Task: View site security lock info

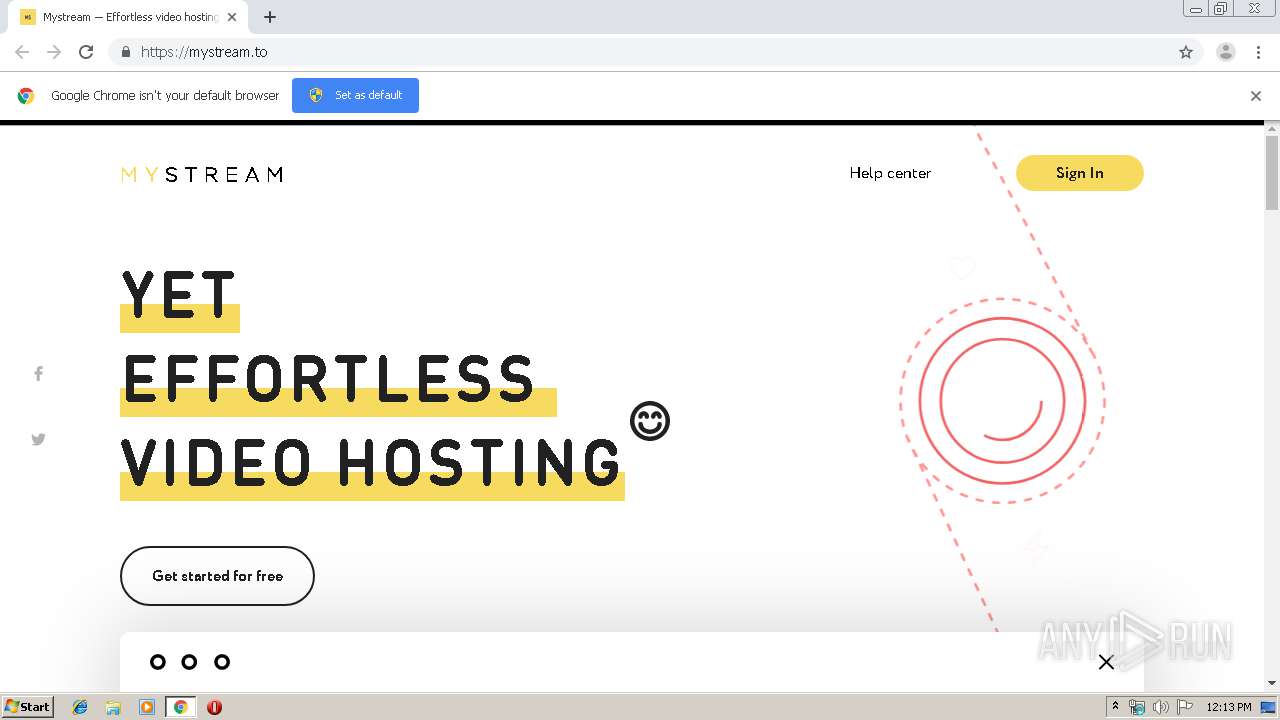Action: pos(125,52)
